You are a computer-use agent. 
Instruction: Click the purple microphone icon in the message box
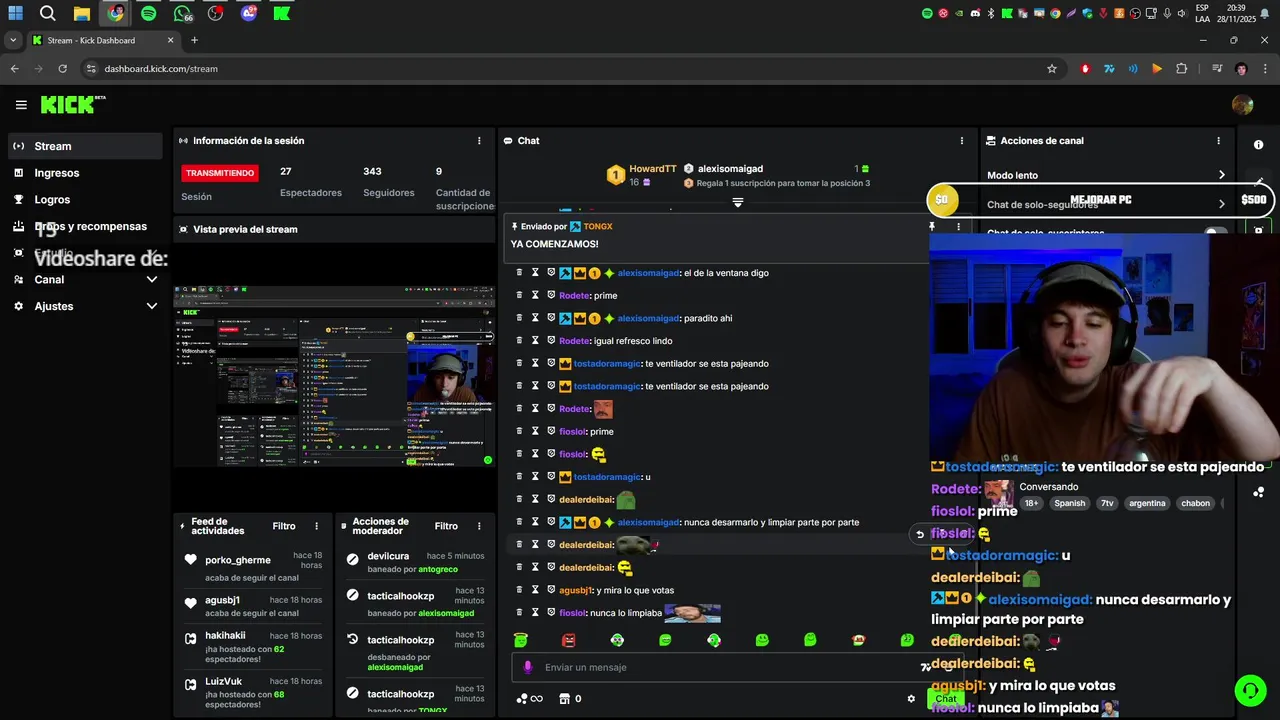tap(528, 667)
